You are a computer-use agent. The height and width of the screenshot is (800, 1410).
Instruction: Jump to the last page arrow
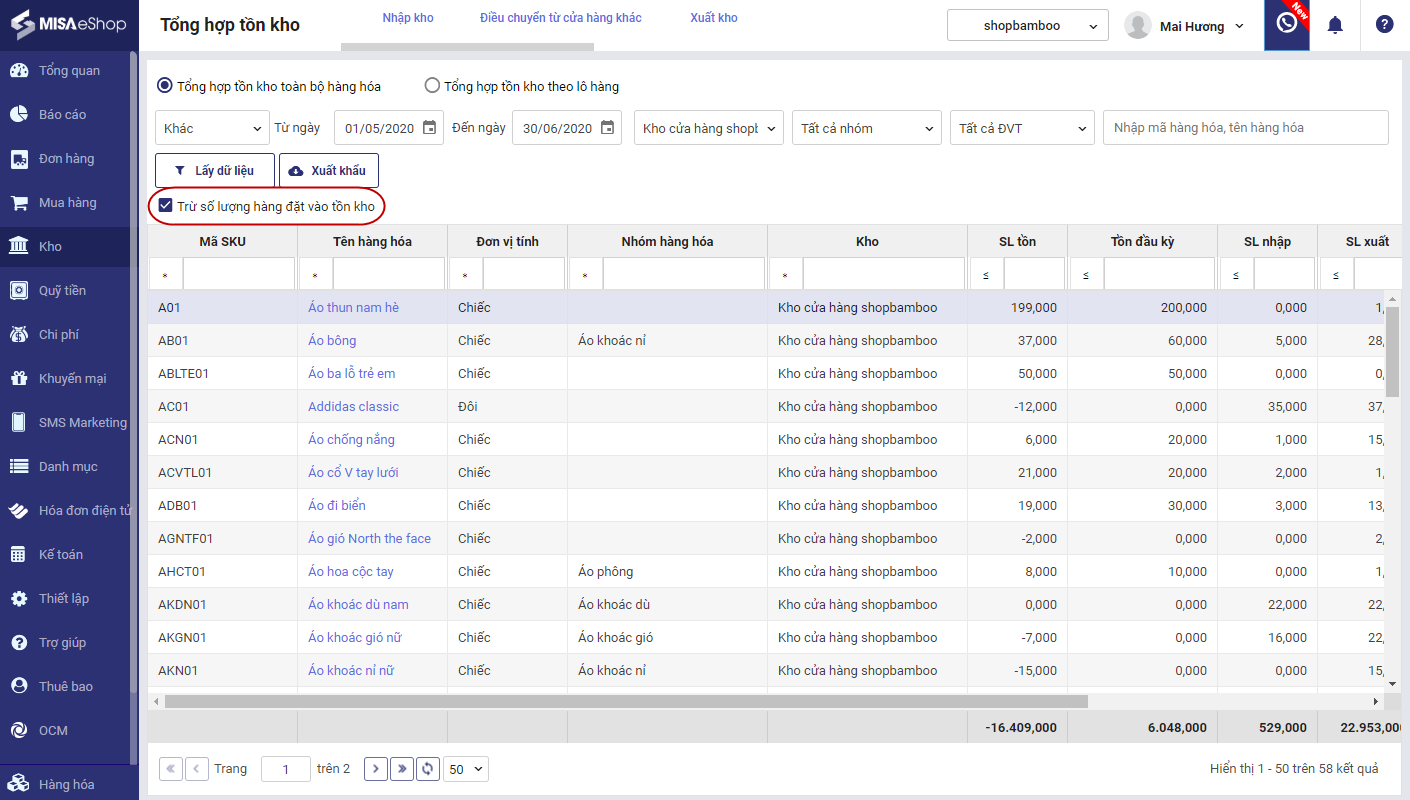point(402,768)
